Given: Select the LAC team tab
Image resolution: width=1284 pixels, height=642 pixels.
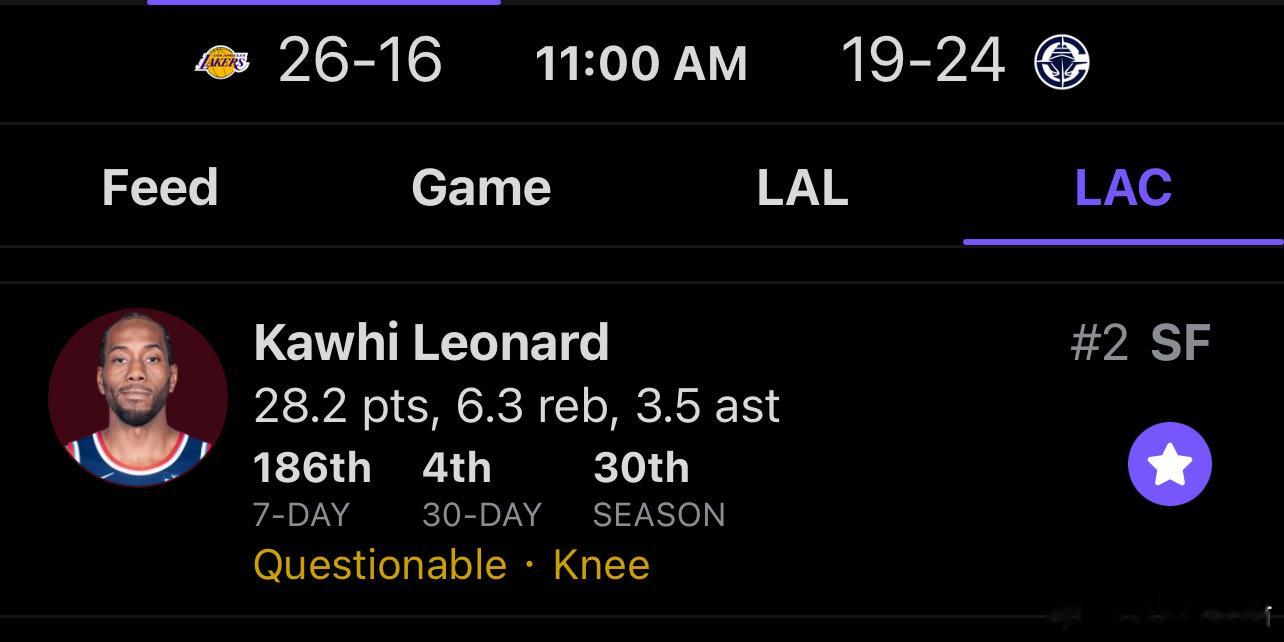Looking at the screenshot, I should (1123, 187).
